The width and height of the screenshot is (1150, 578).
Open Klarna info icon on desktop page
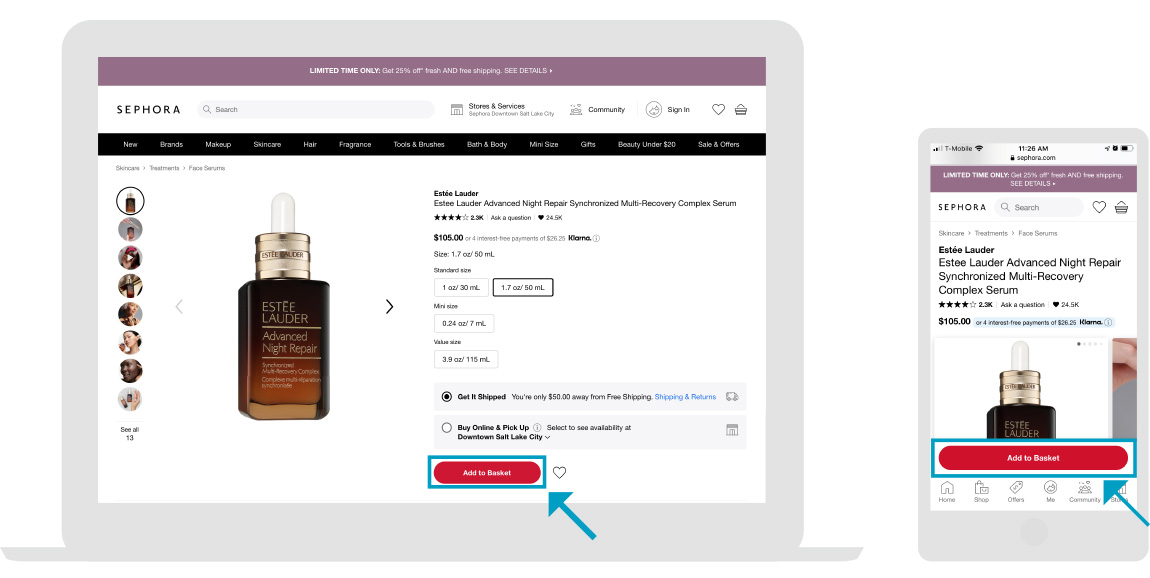(596, 238)
